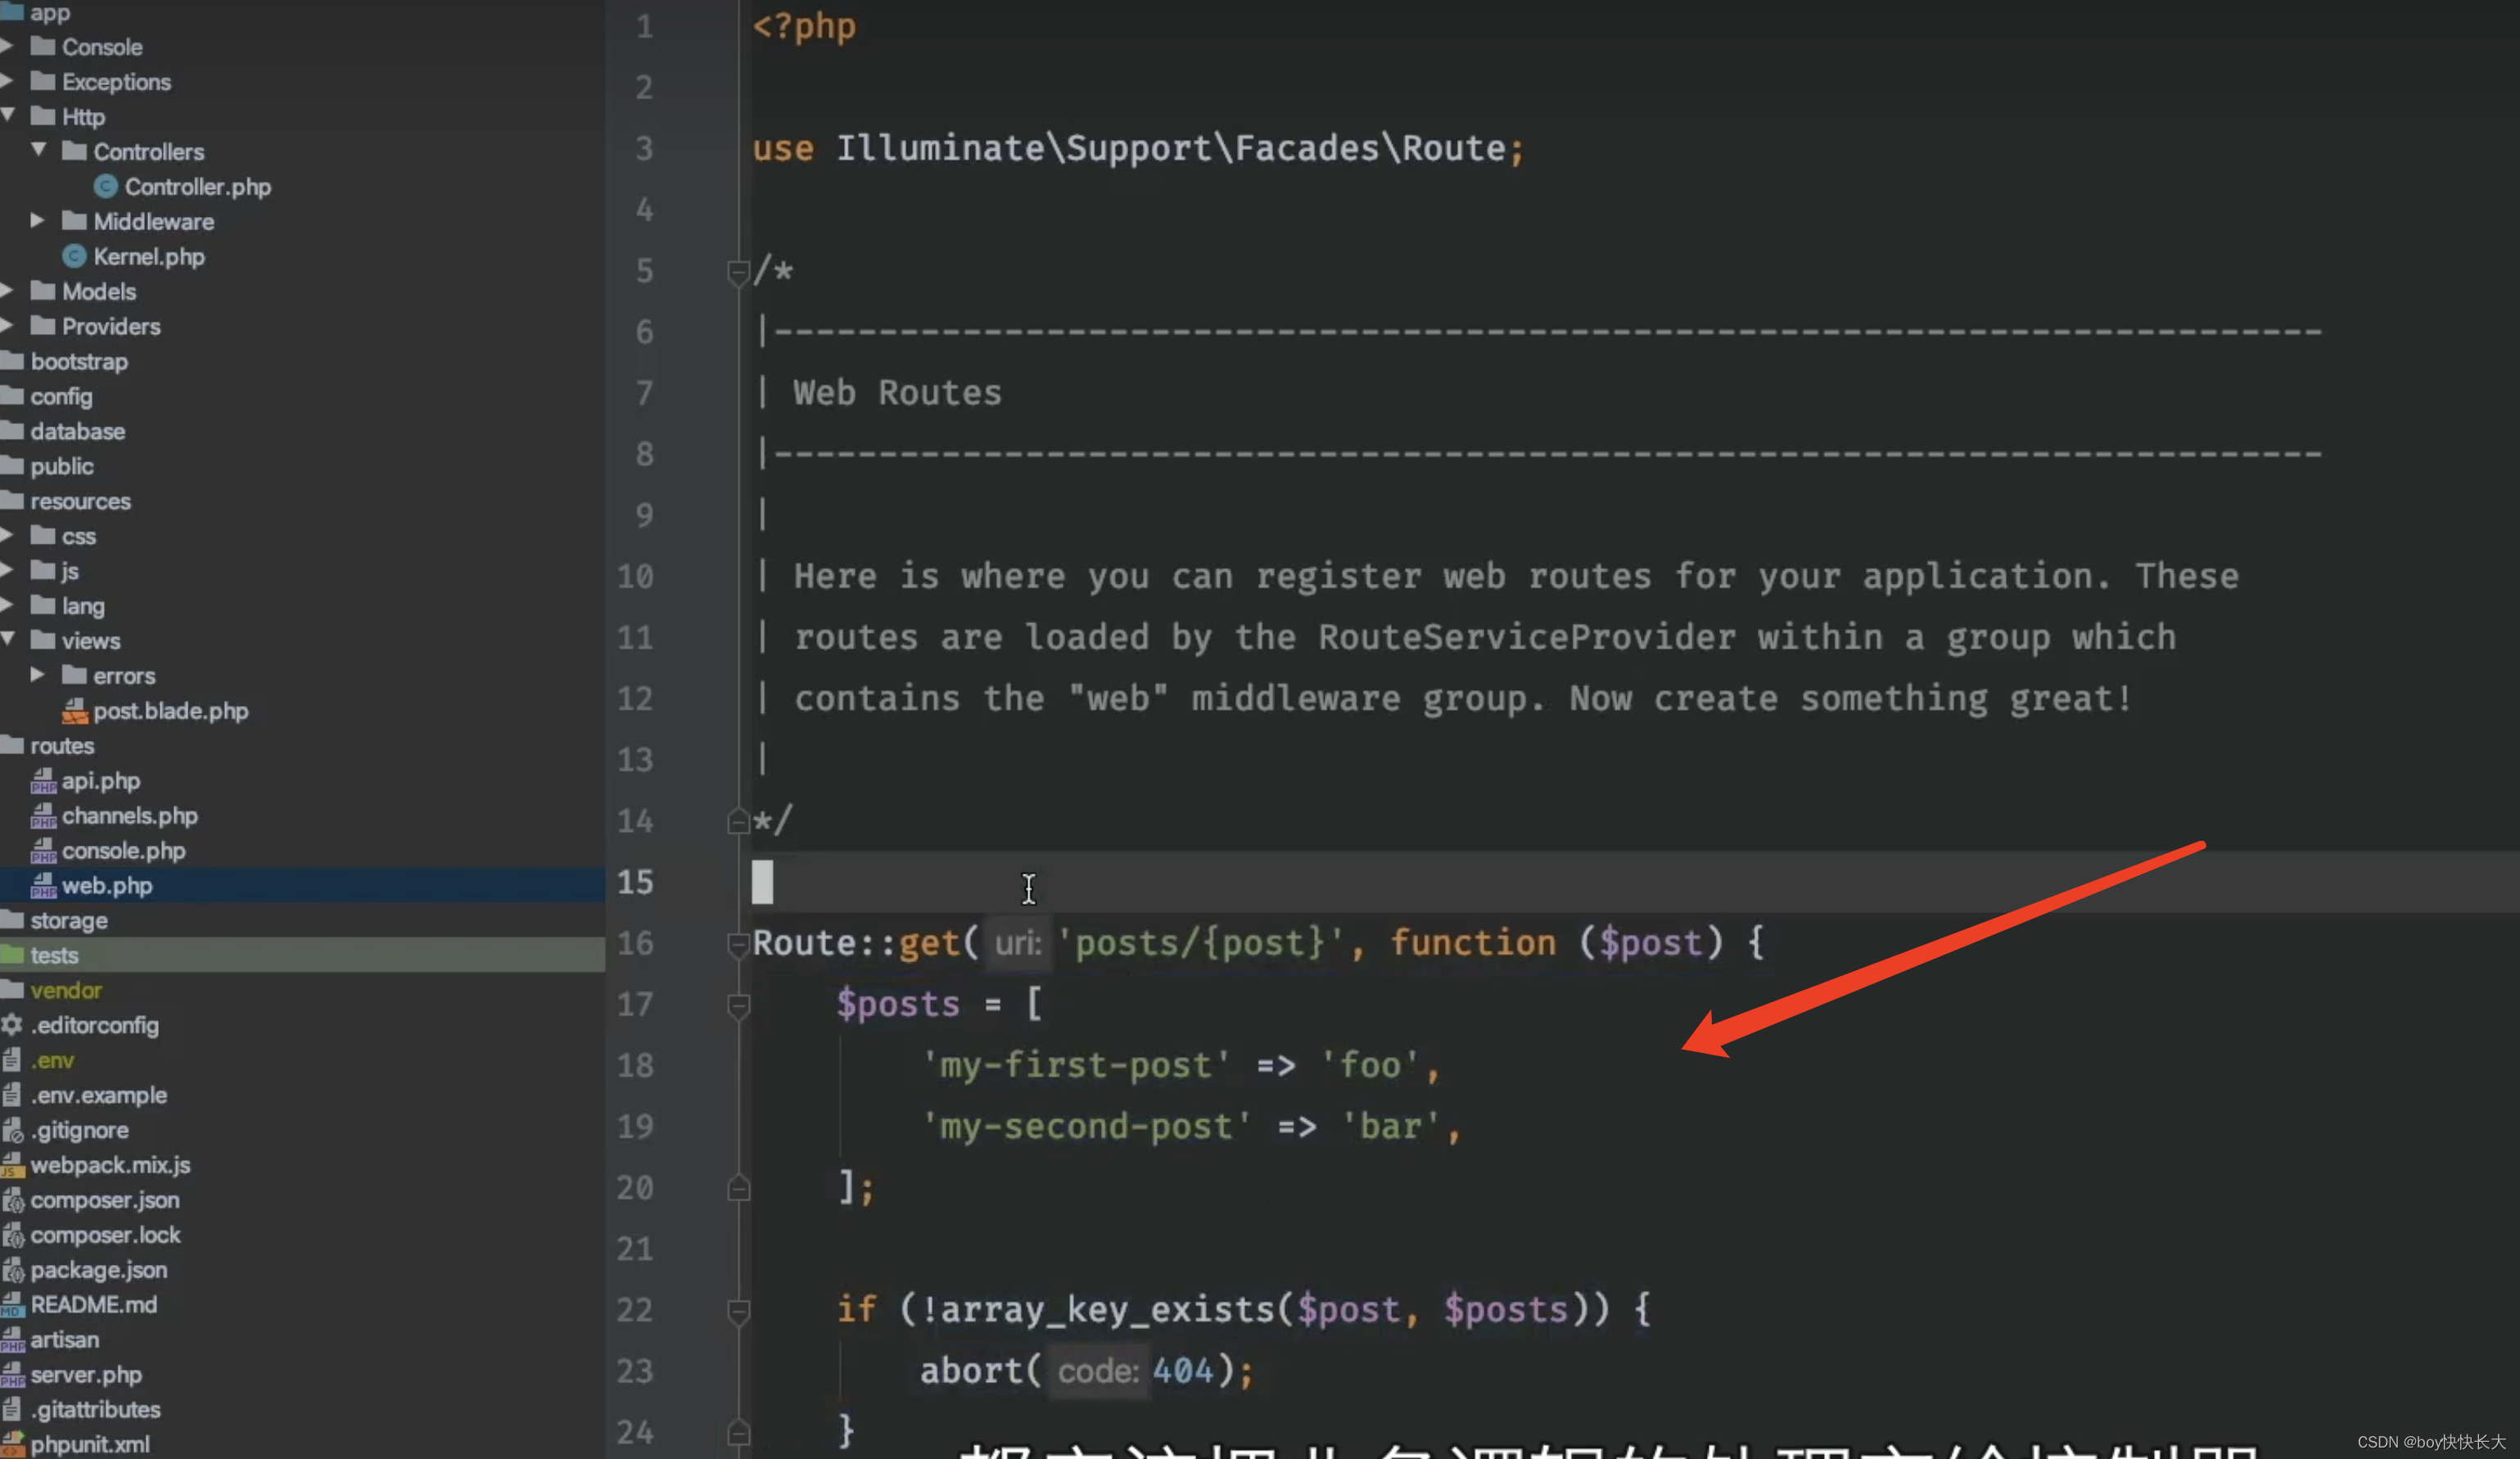The height and width of the screenshot is (1459, 2520).
Task: Open channels.php in the routes folder
Action: [x=130, y=816]
